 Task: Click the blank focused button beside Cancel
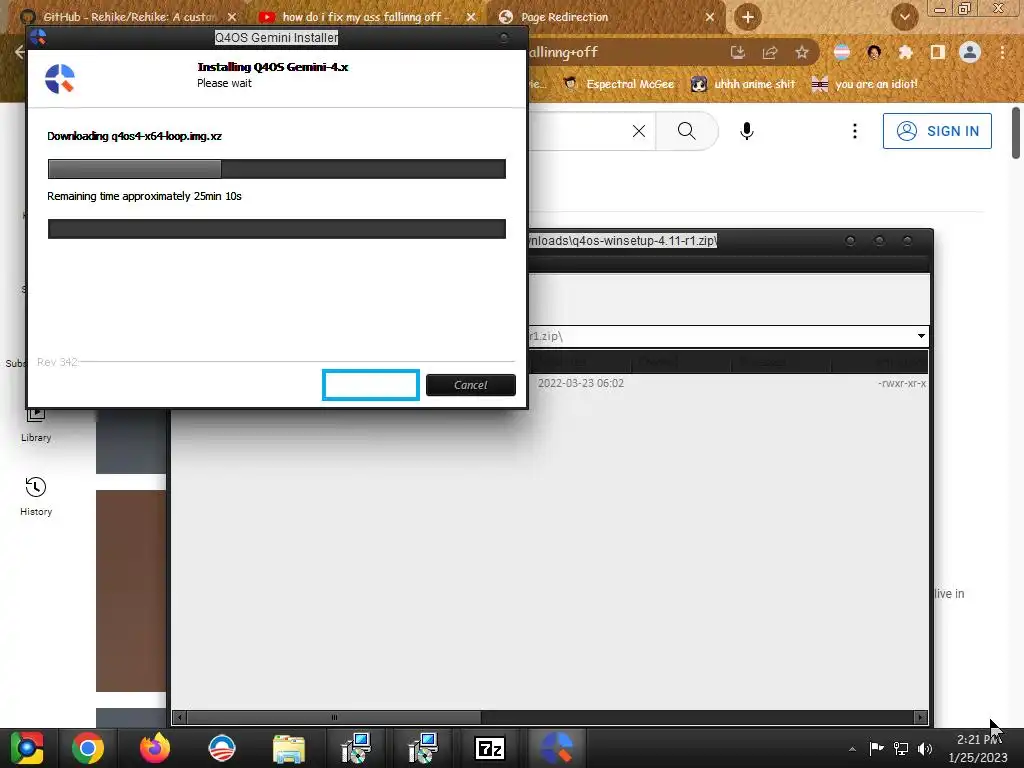[370, 385]
